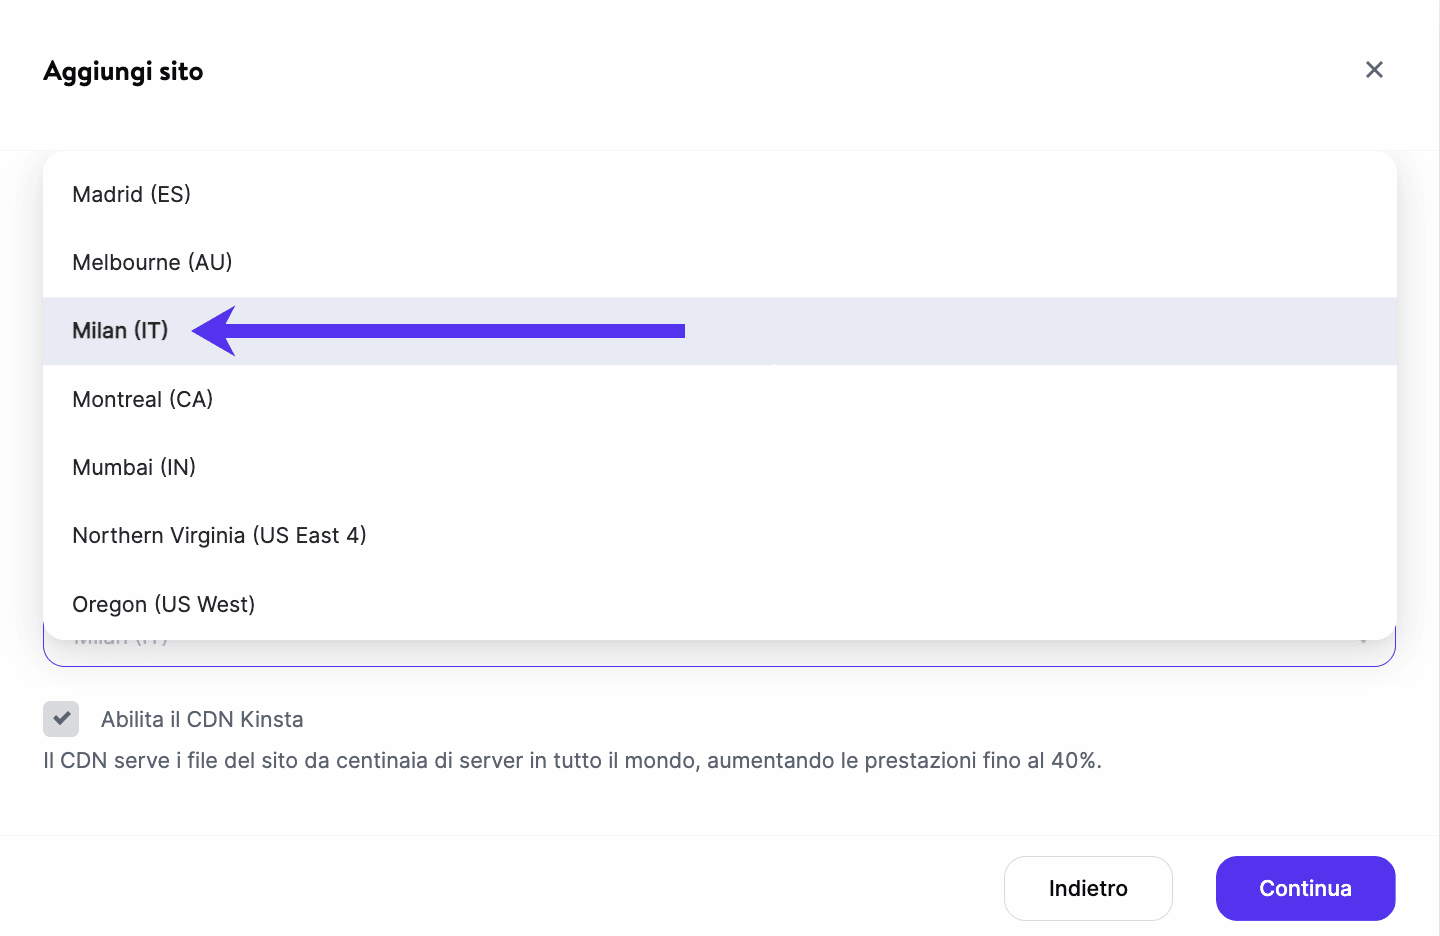Select Madrid (ES) as the data center
The width and height of the screenshot is (1440, 936).
point(131,194)
